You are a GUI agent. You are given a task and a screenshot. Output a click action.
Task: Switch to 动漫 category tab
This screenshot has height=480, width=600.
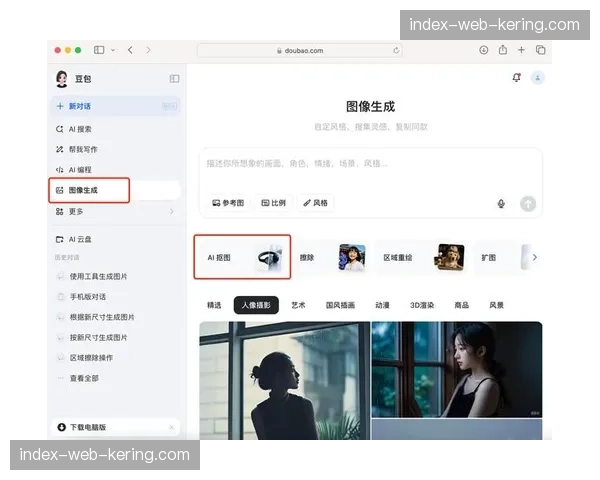pyautogui.click(x=382, y=305)
